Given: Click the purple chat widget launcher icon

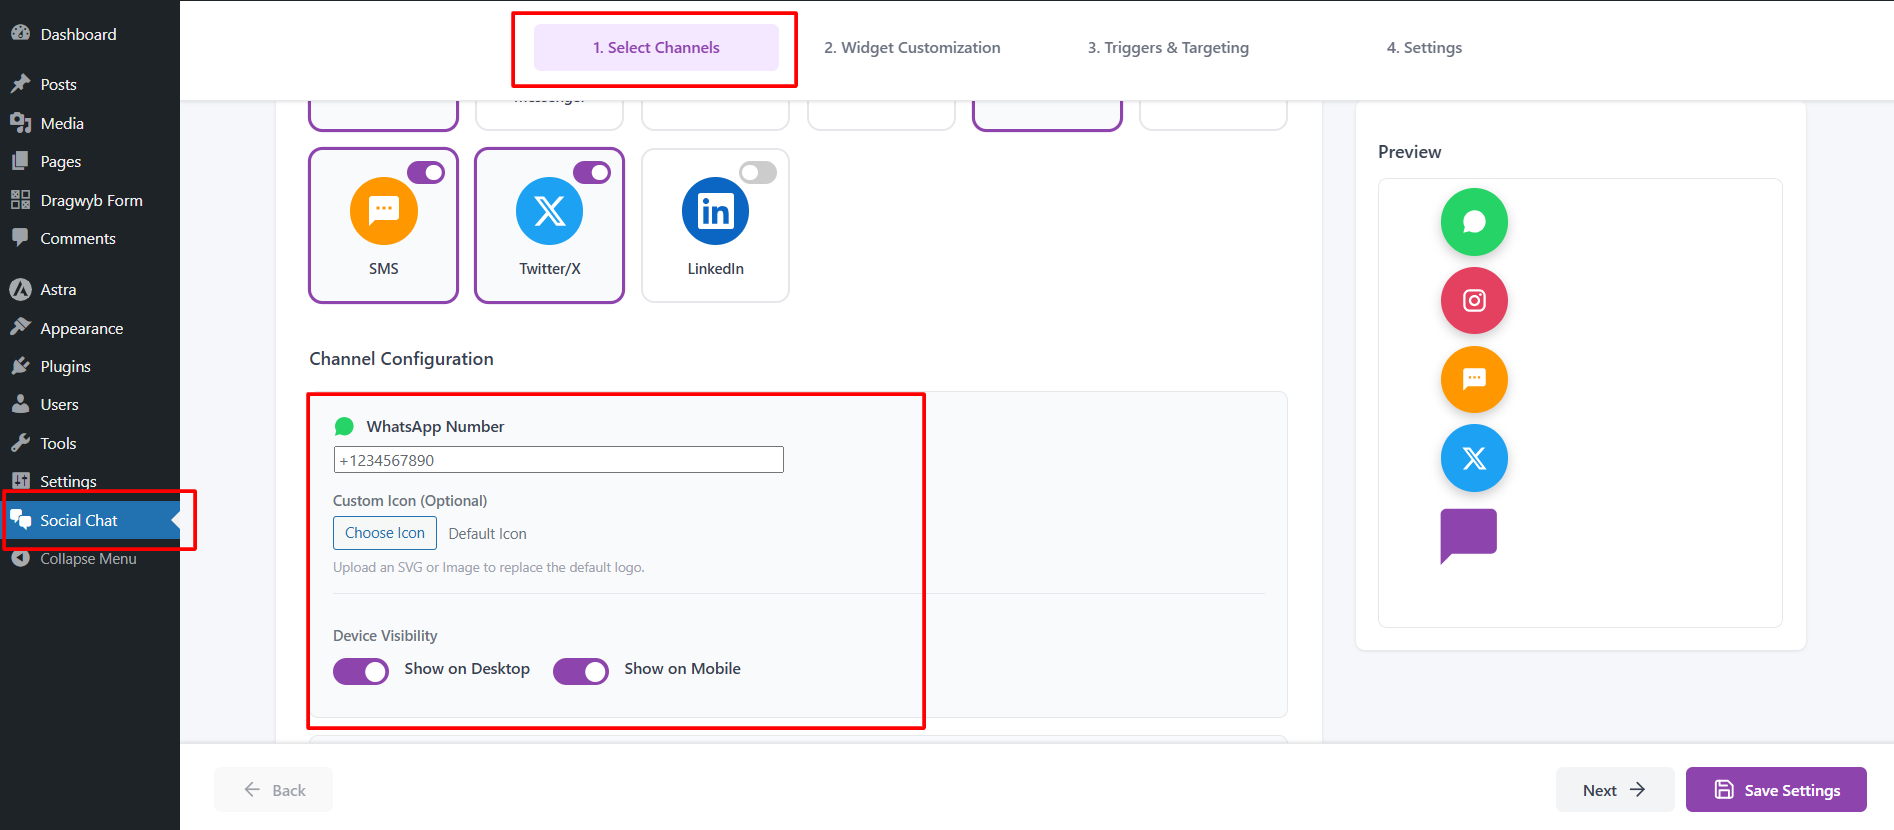Looking at the screenshot, I should (1468, 534).
